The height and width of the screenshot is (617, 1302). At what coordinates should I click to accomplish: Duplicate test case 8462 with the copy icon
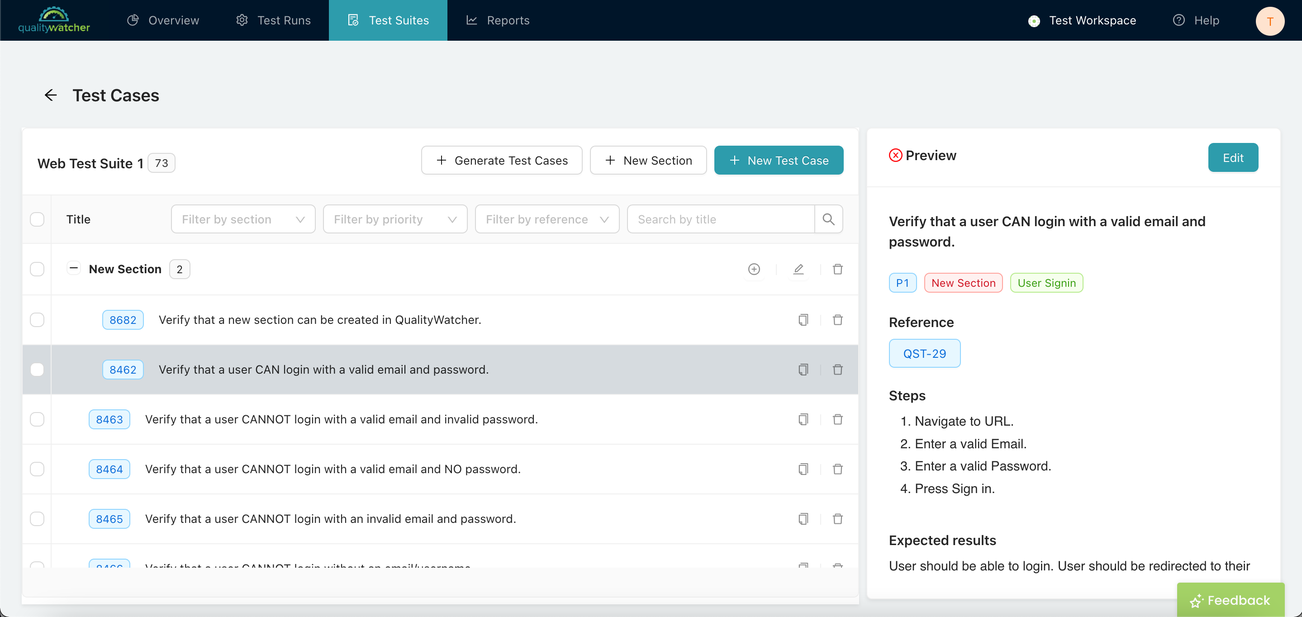pyautogui.click(x=803, y=370)
